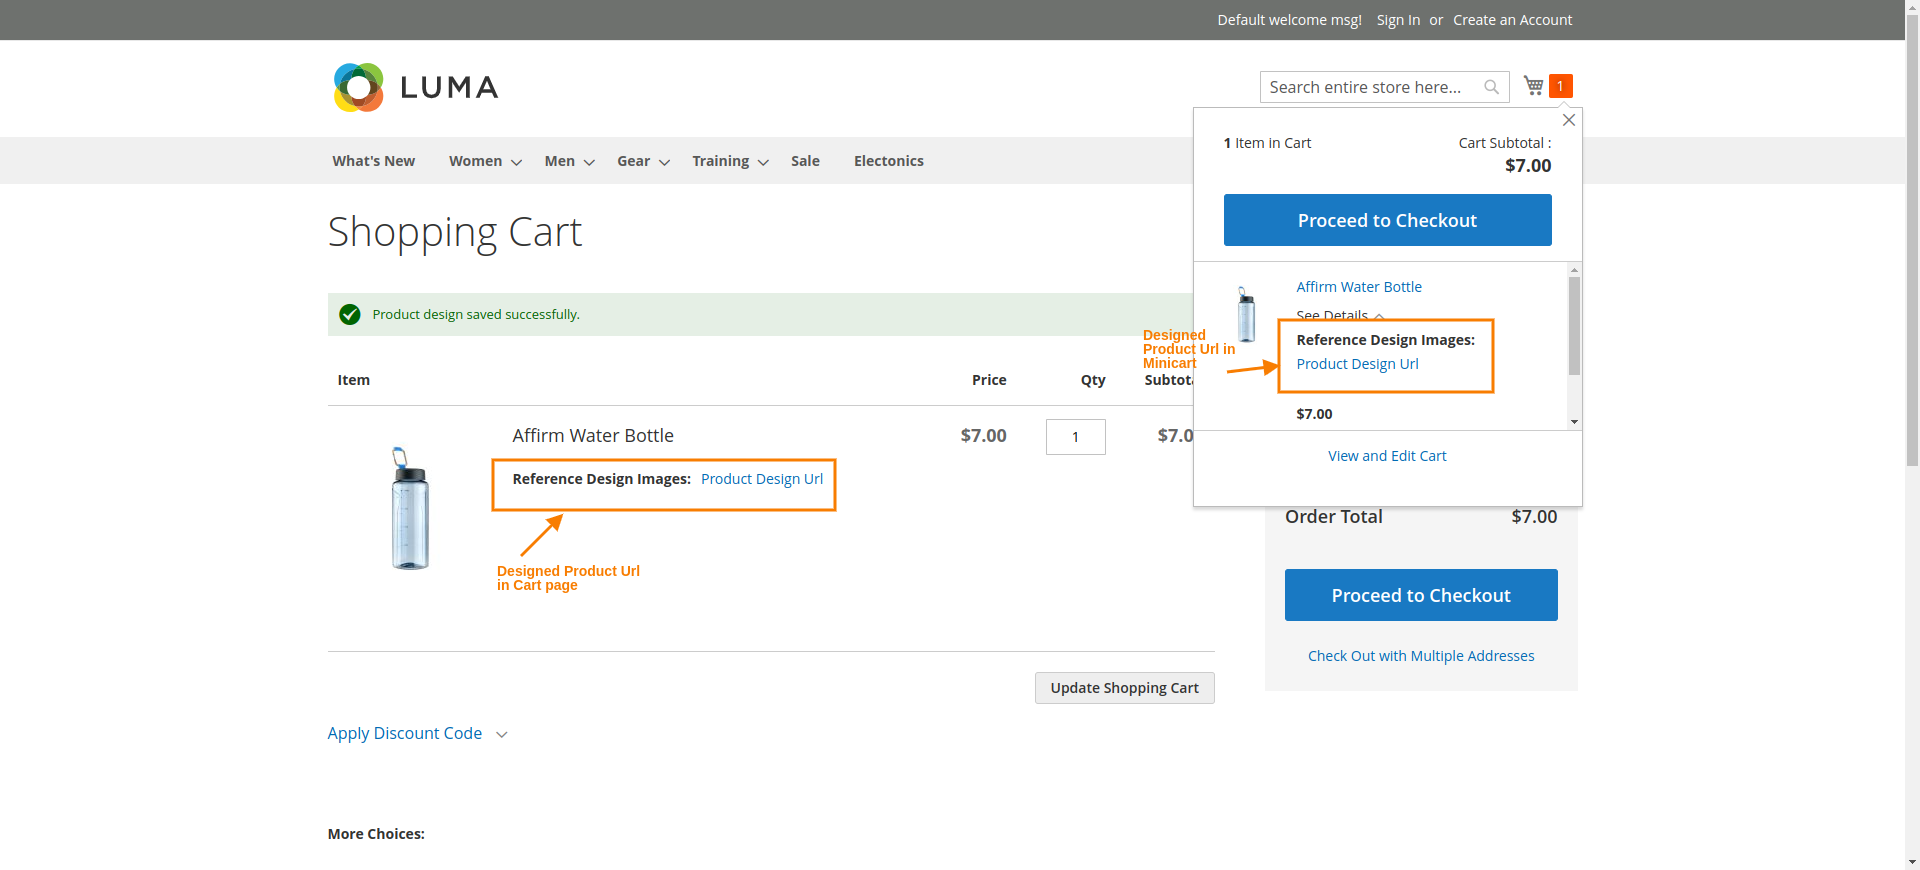Expand the Training menu chevron
1920x870 pixels.
coord(763,162)
